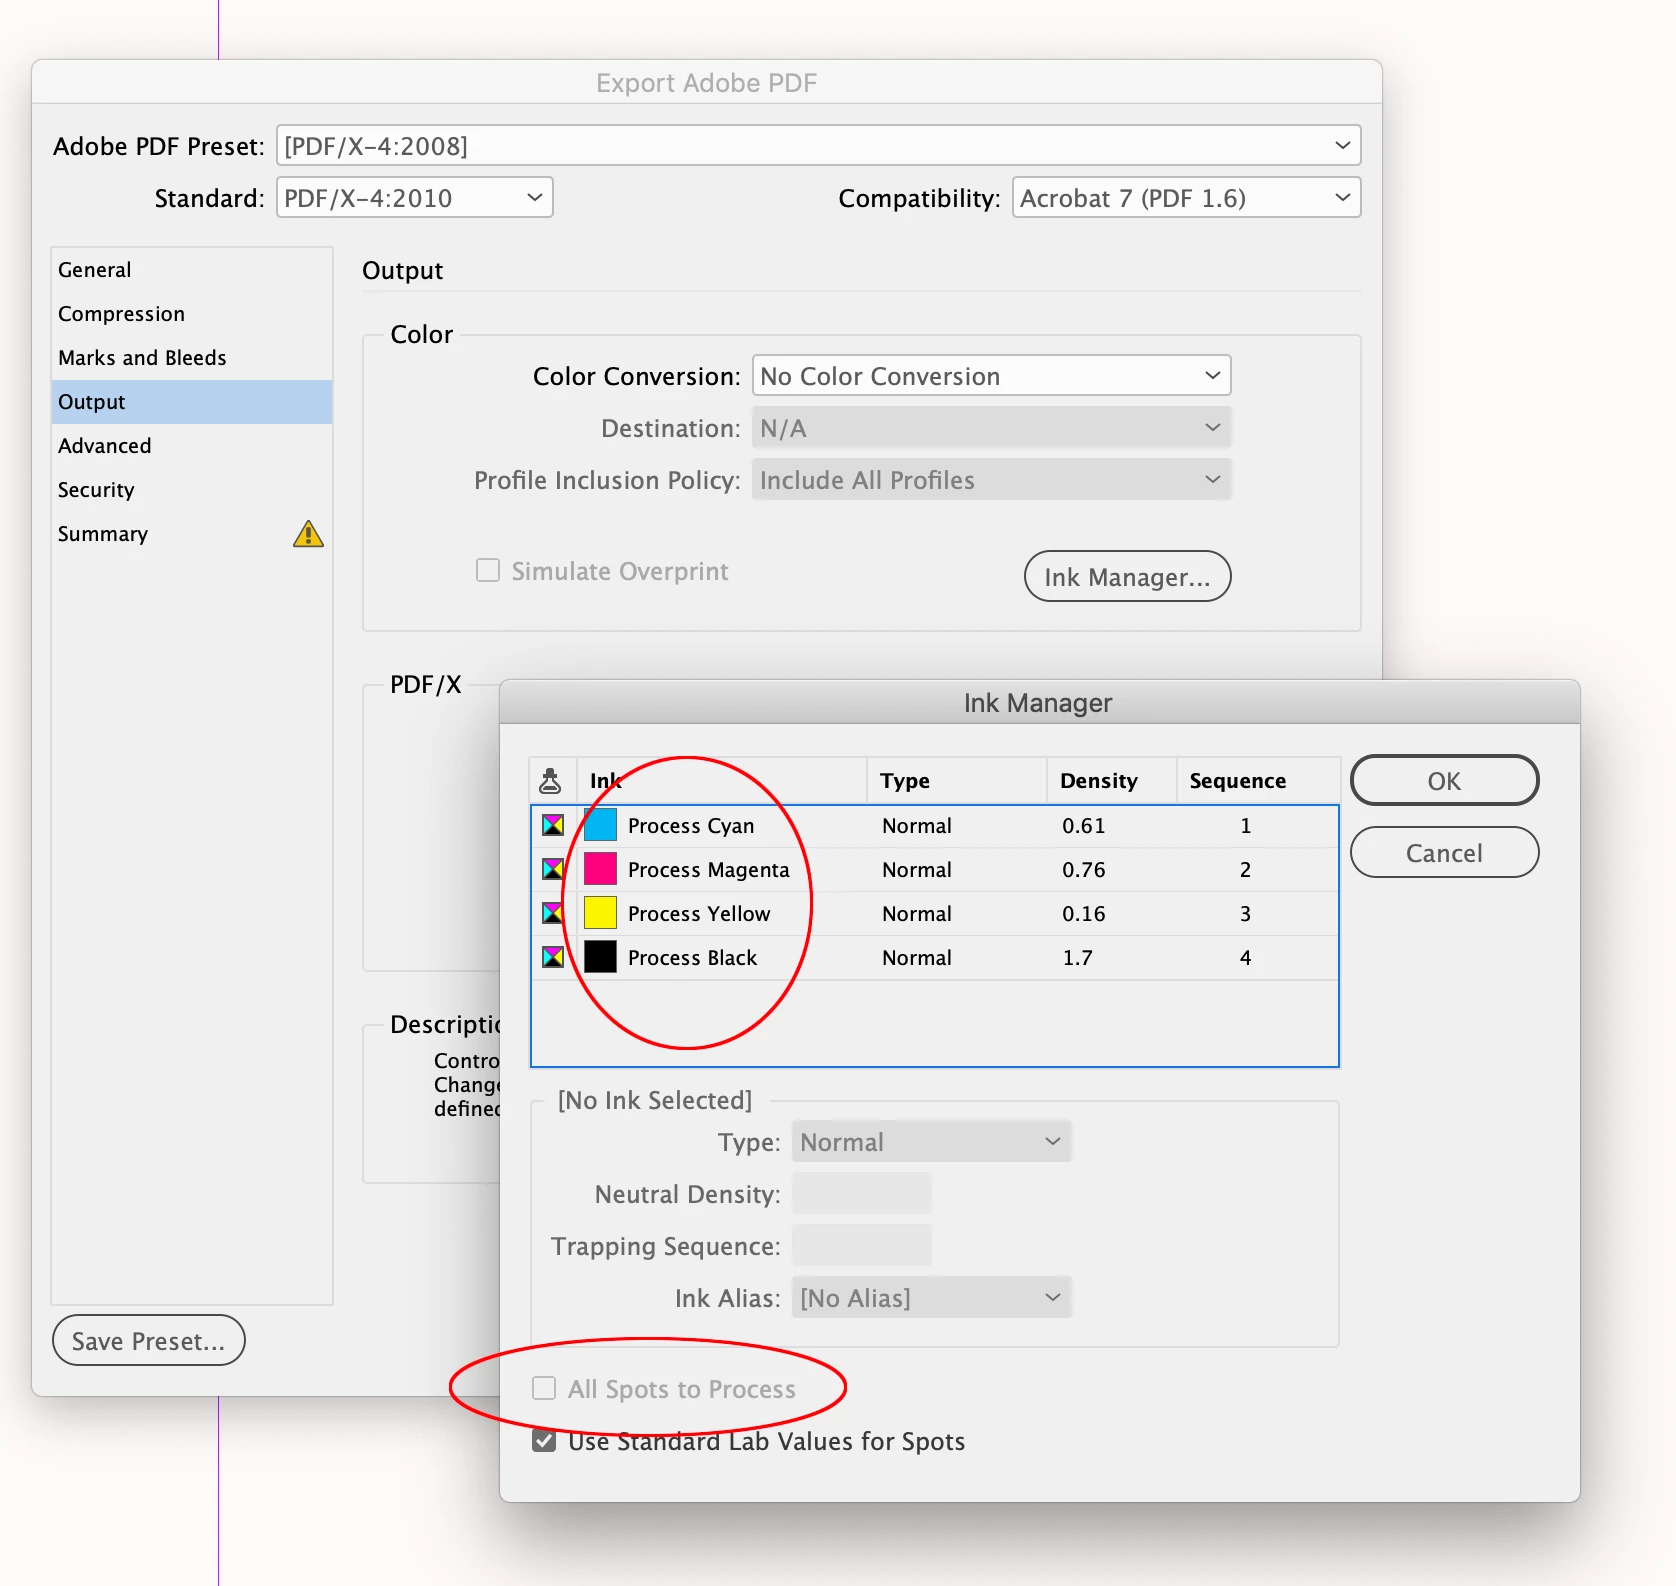Viewport: 1676px width, 1586px height.
Task: Toggle the Simulate Overprint checkbox
Action: 488,570
